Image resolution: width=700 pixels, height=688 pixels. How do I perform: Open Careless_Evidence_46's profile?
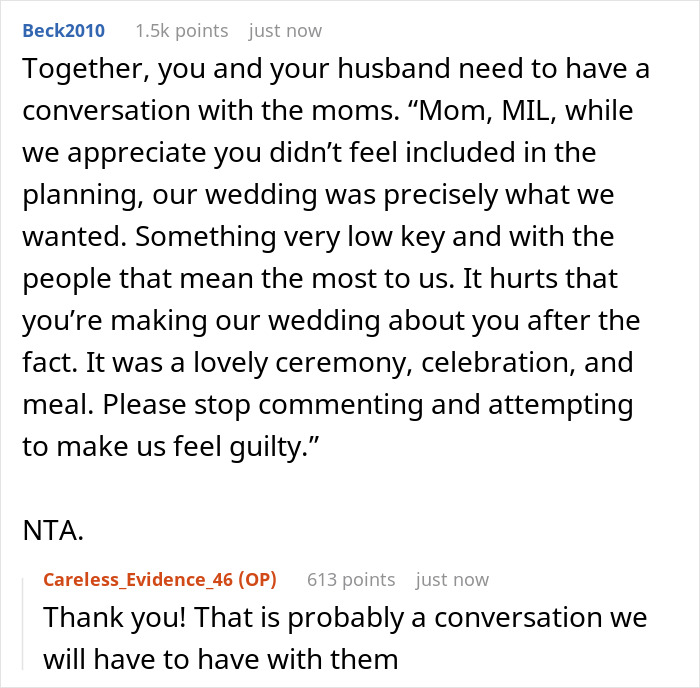[138, 579]
